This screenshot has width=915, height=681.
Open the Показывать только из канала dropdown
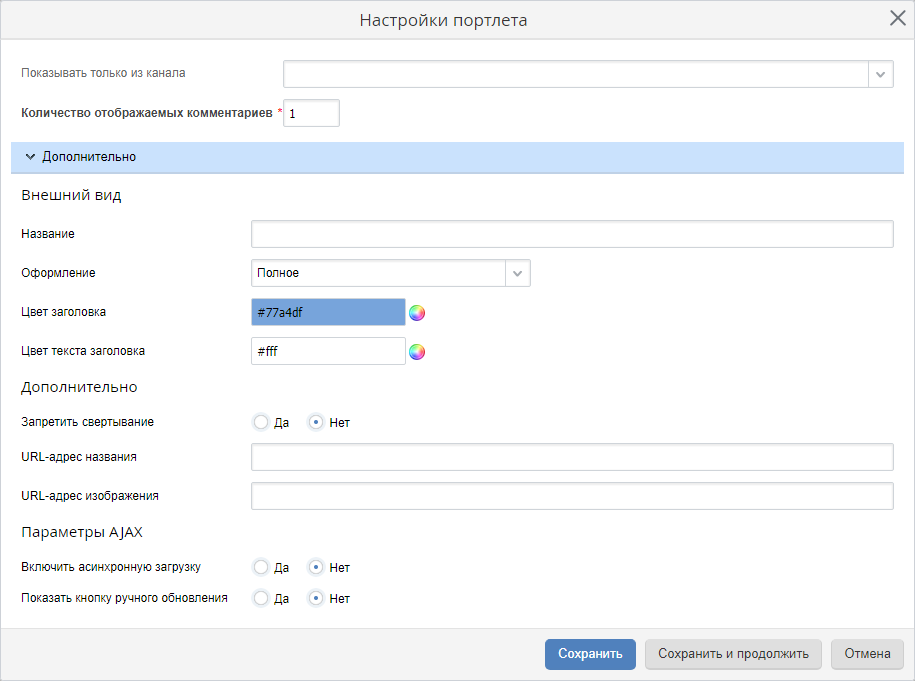(880, 74)
